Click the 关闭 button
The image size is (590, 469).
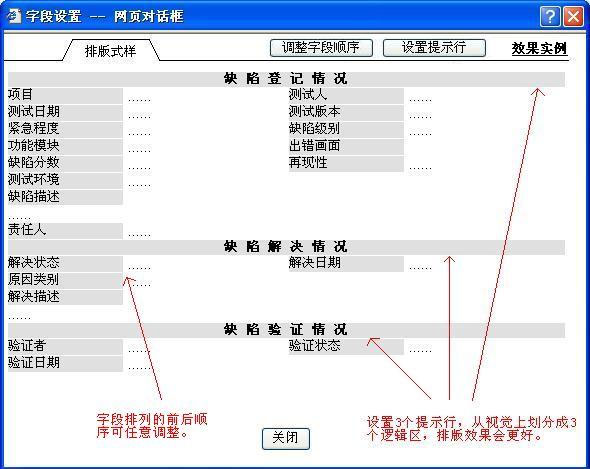[286, 438]
